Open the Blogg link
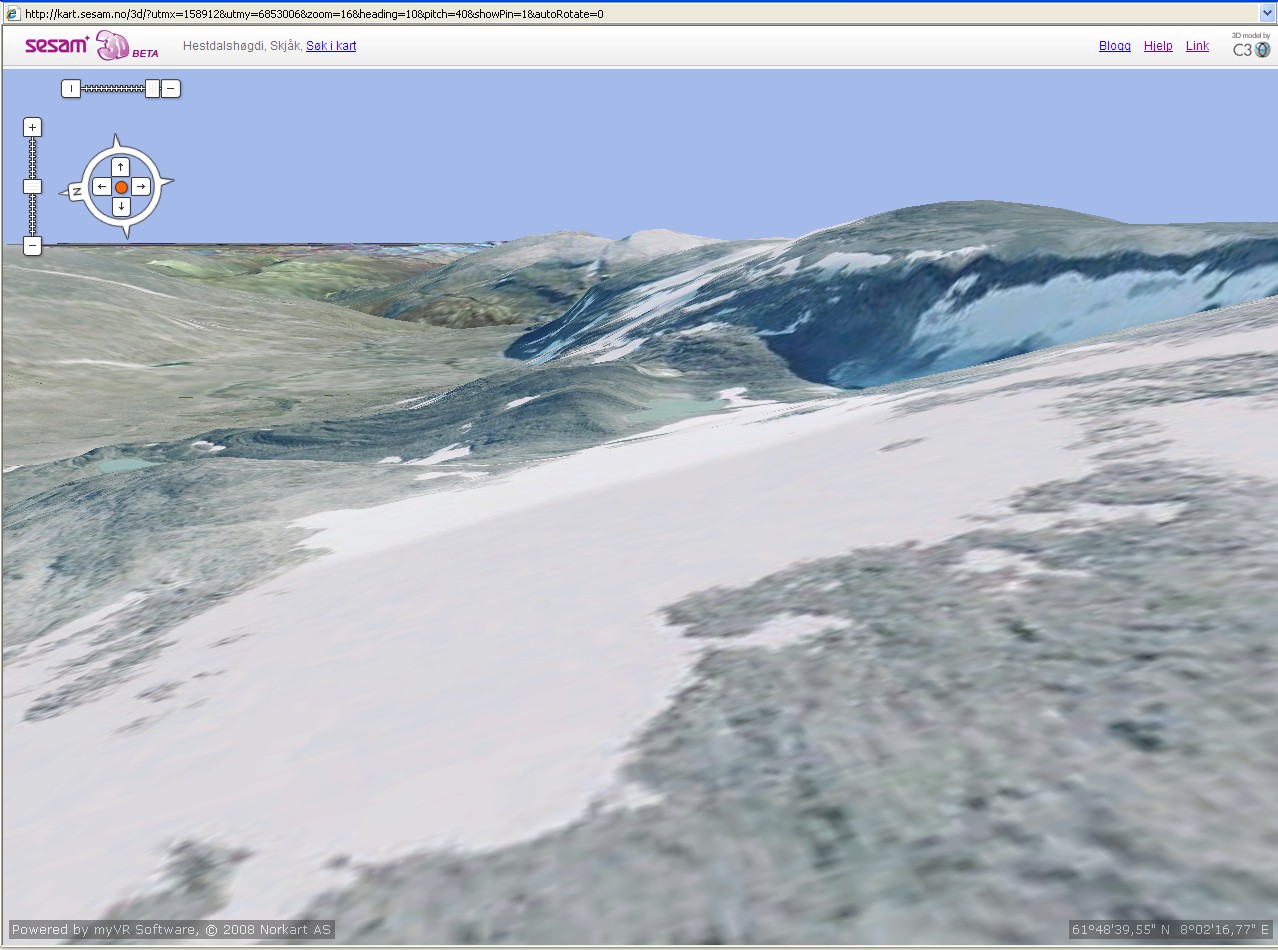The width and height of the screenshot is (1278, 950). [x=1114, y=46]
